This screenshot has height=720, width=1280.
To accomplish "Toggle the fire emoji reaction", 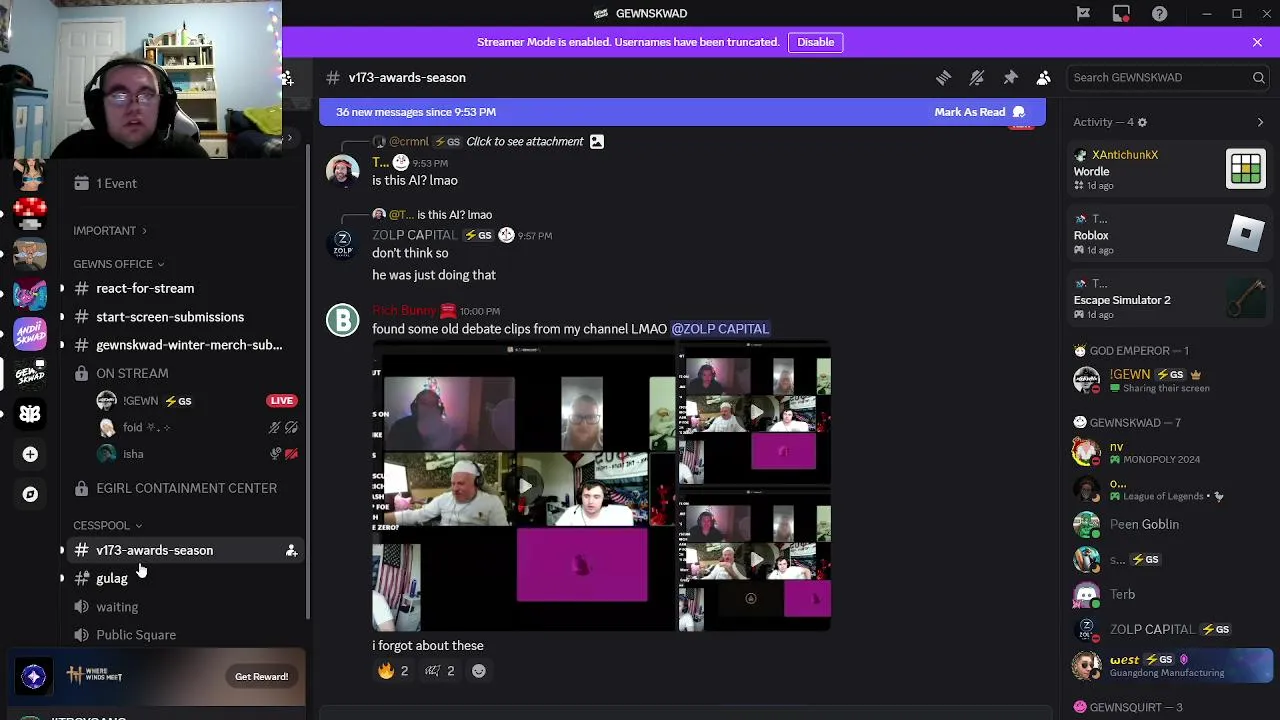I will (393, 671).
